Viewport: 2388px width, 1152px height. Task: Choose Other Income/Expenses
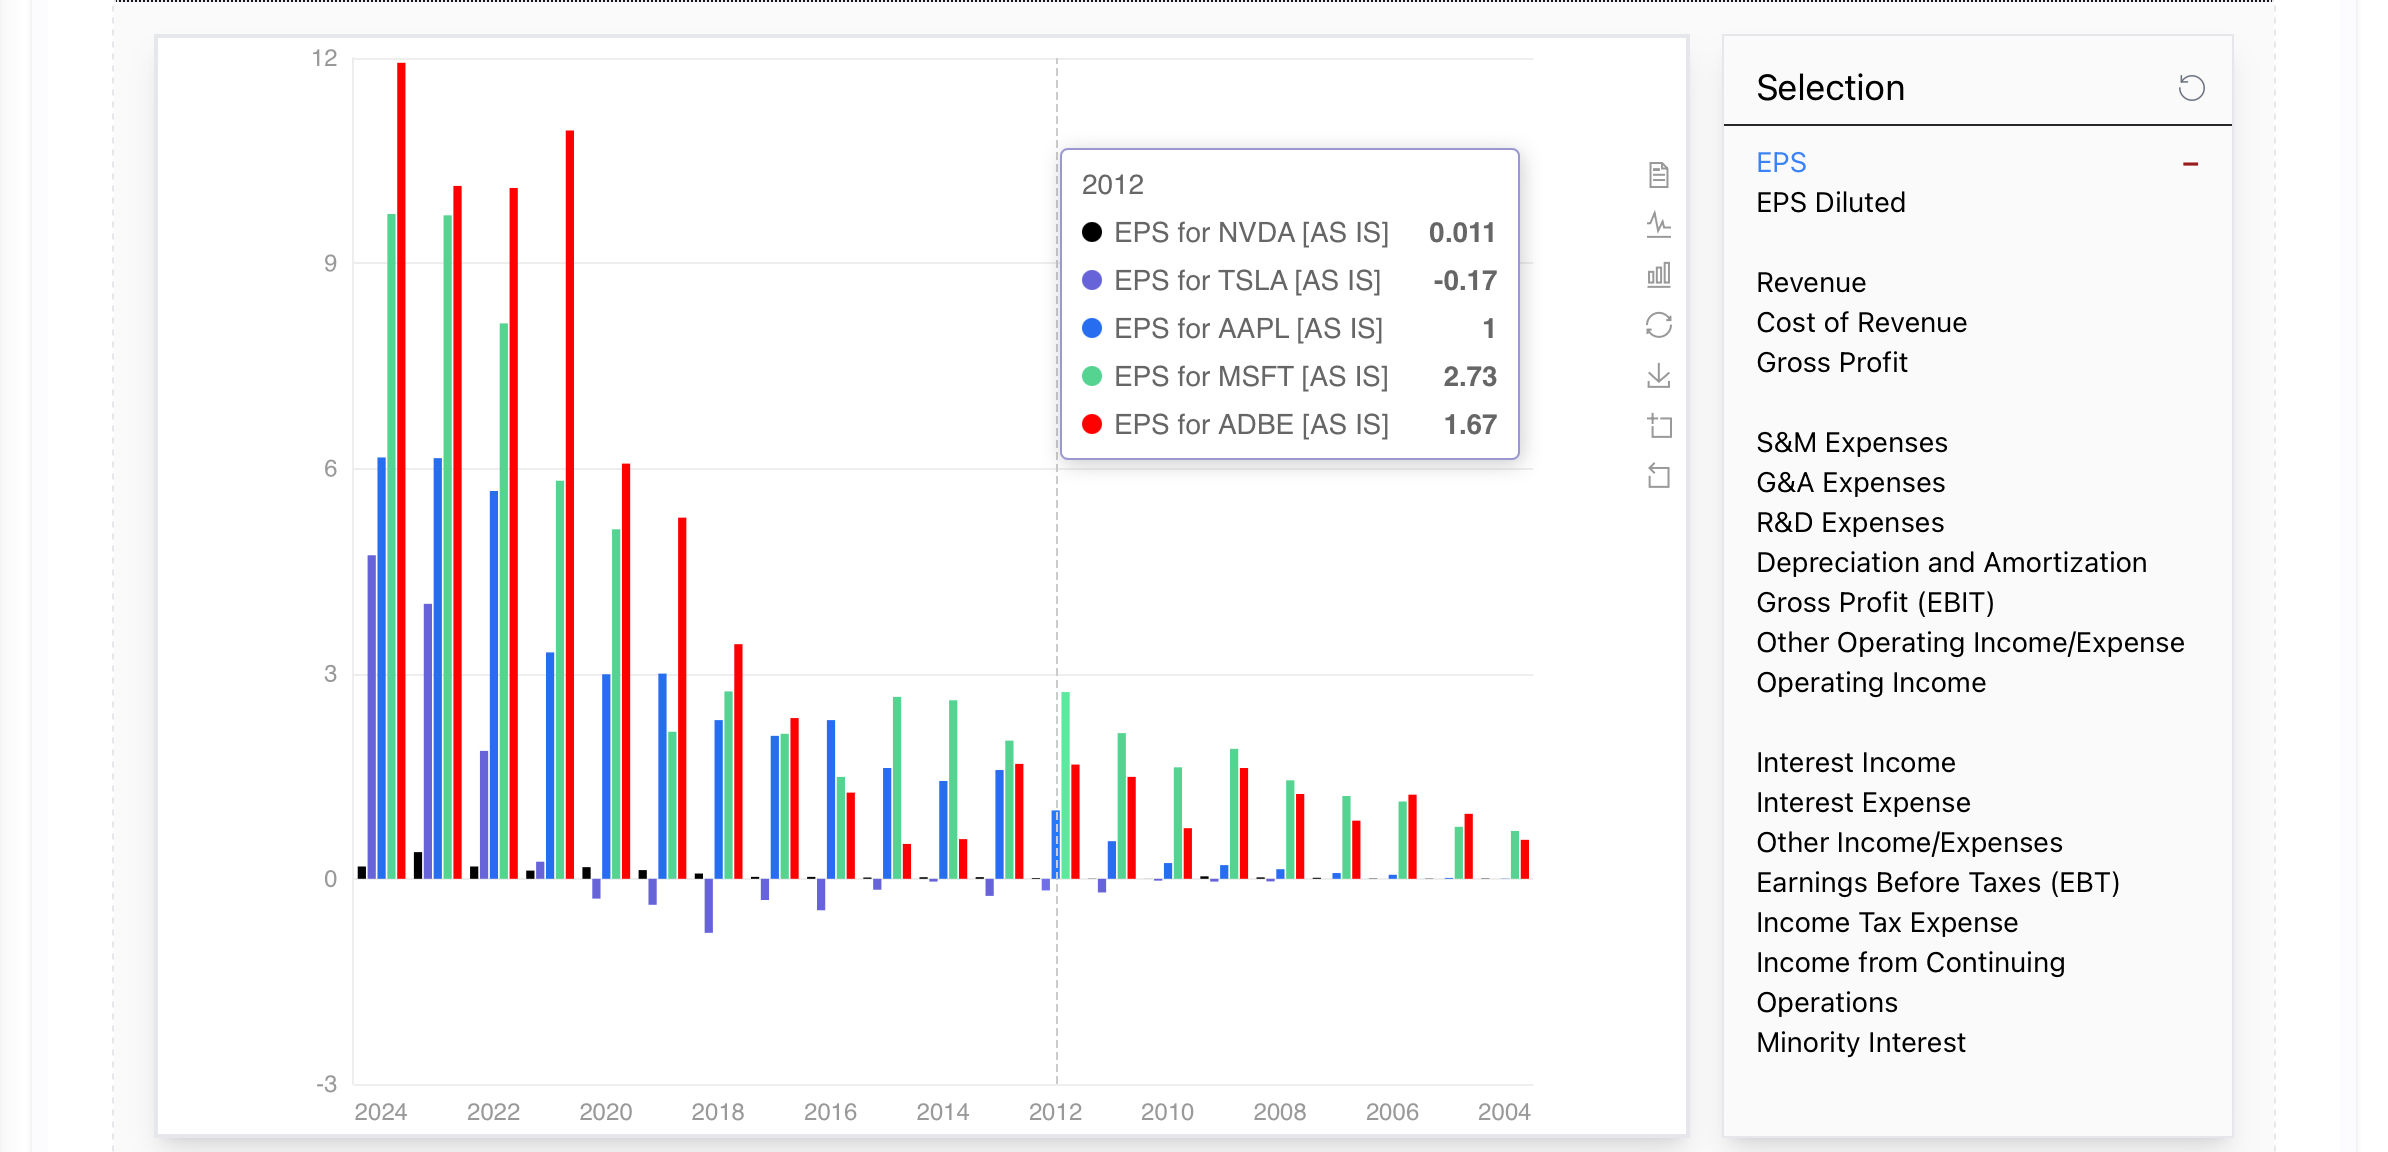[x=1909, y=843]
